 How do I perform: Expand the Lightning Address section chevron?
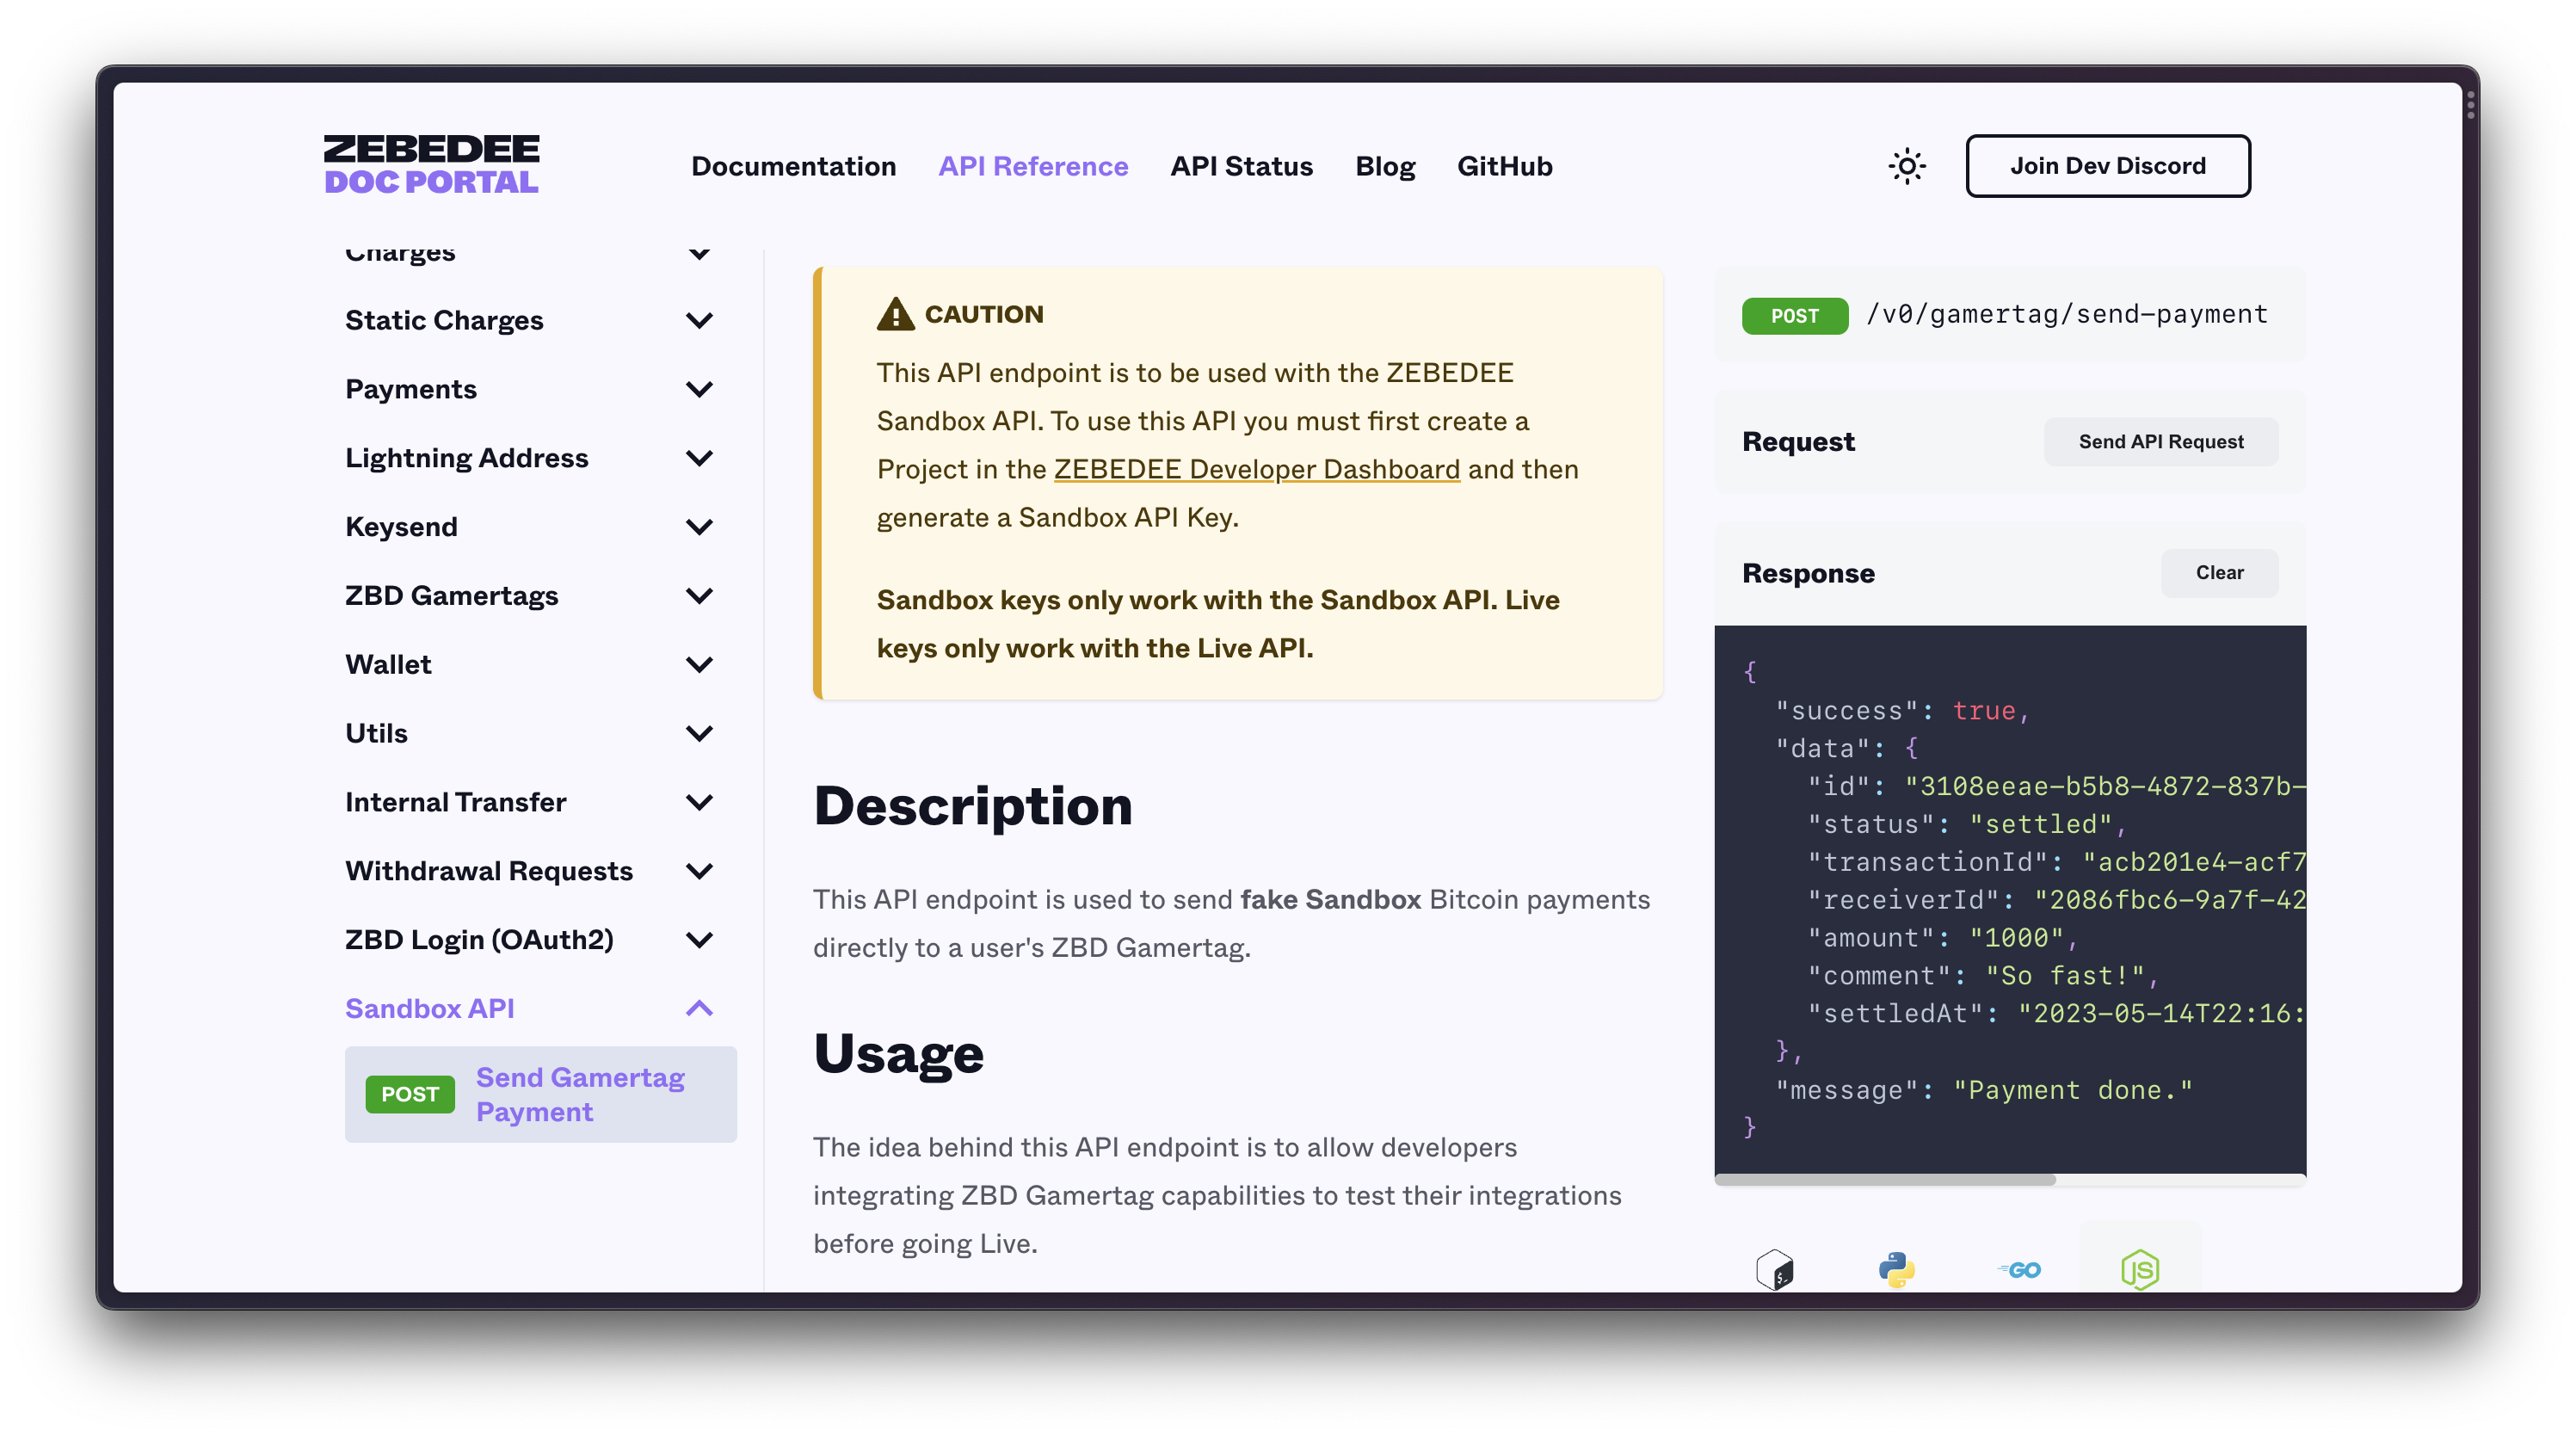[x=699, y=459]
